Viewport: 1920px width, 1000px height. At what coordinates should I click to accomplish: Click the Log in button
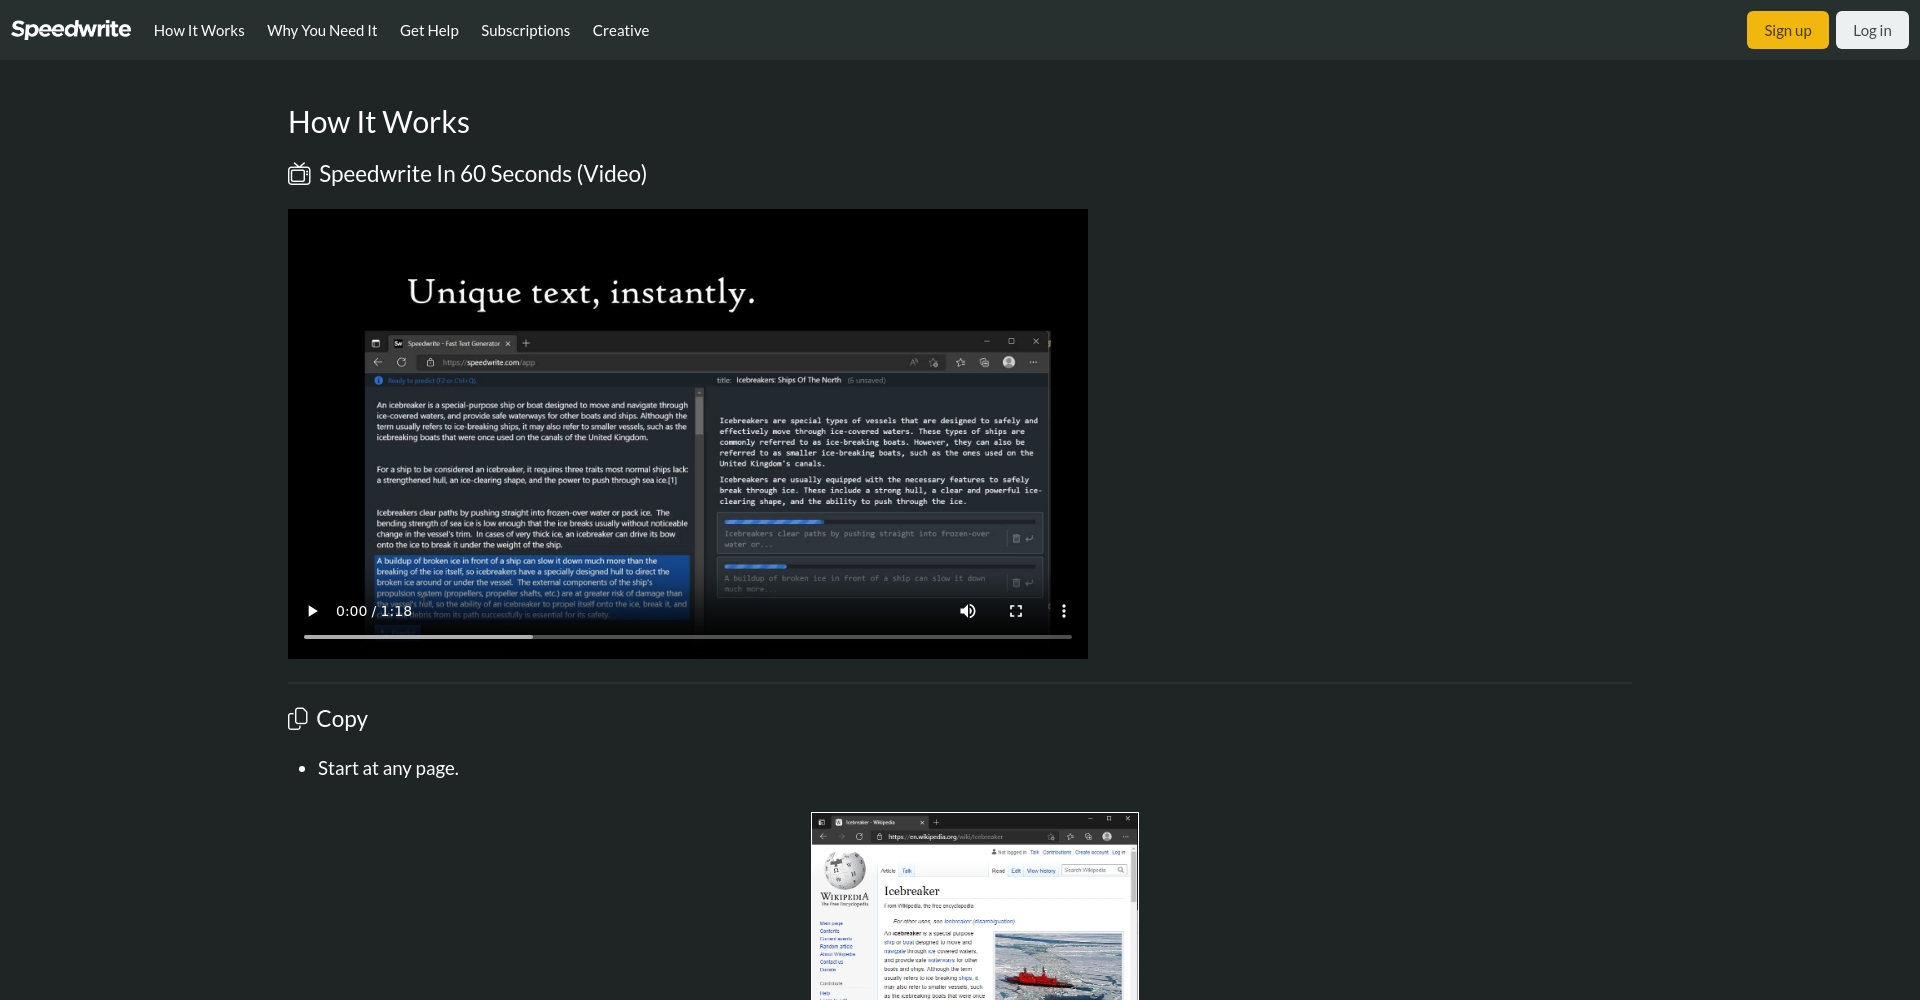[x=1872, y=30]
